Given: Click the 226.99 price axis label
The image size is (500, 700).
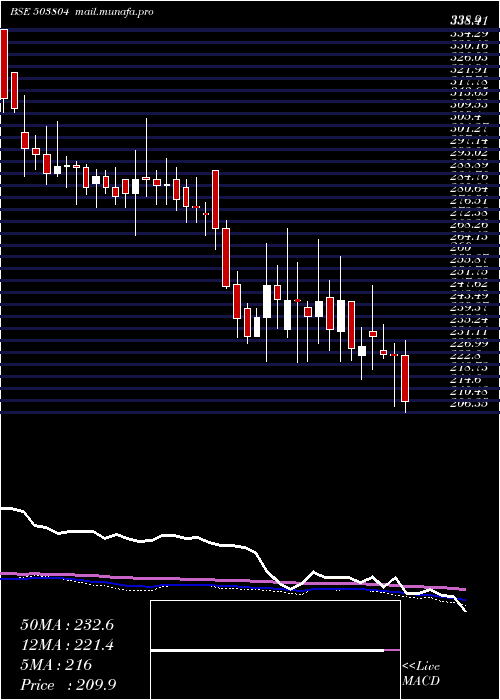Looking at the screenshot, I should [x=468, y=344].
